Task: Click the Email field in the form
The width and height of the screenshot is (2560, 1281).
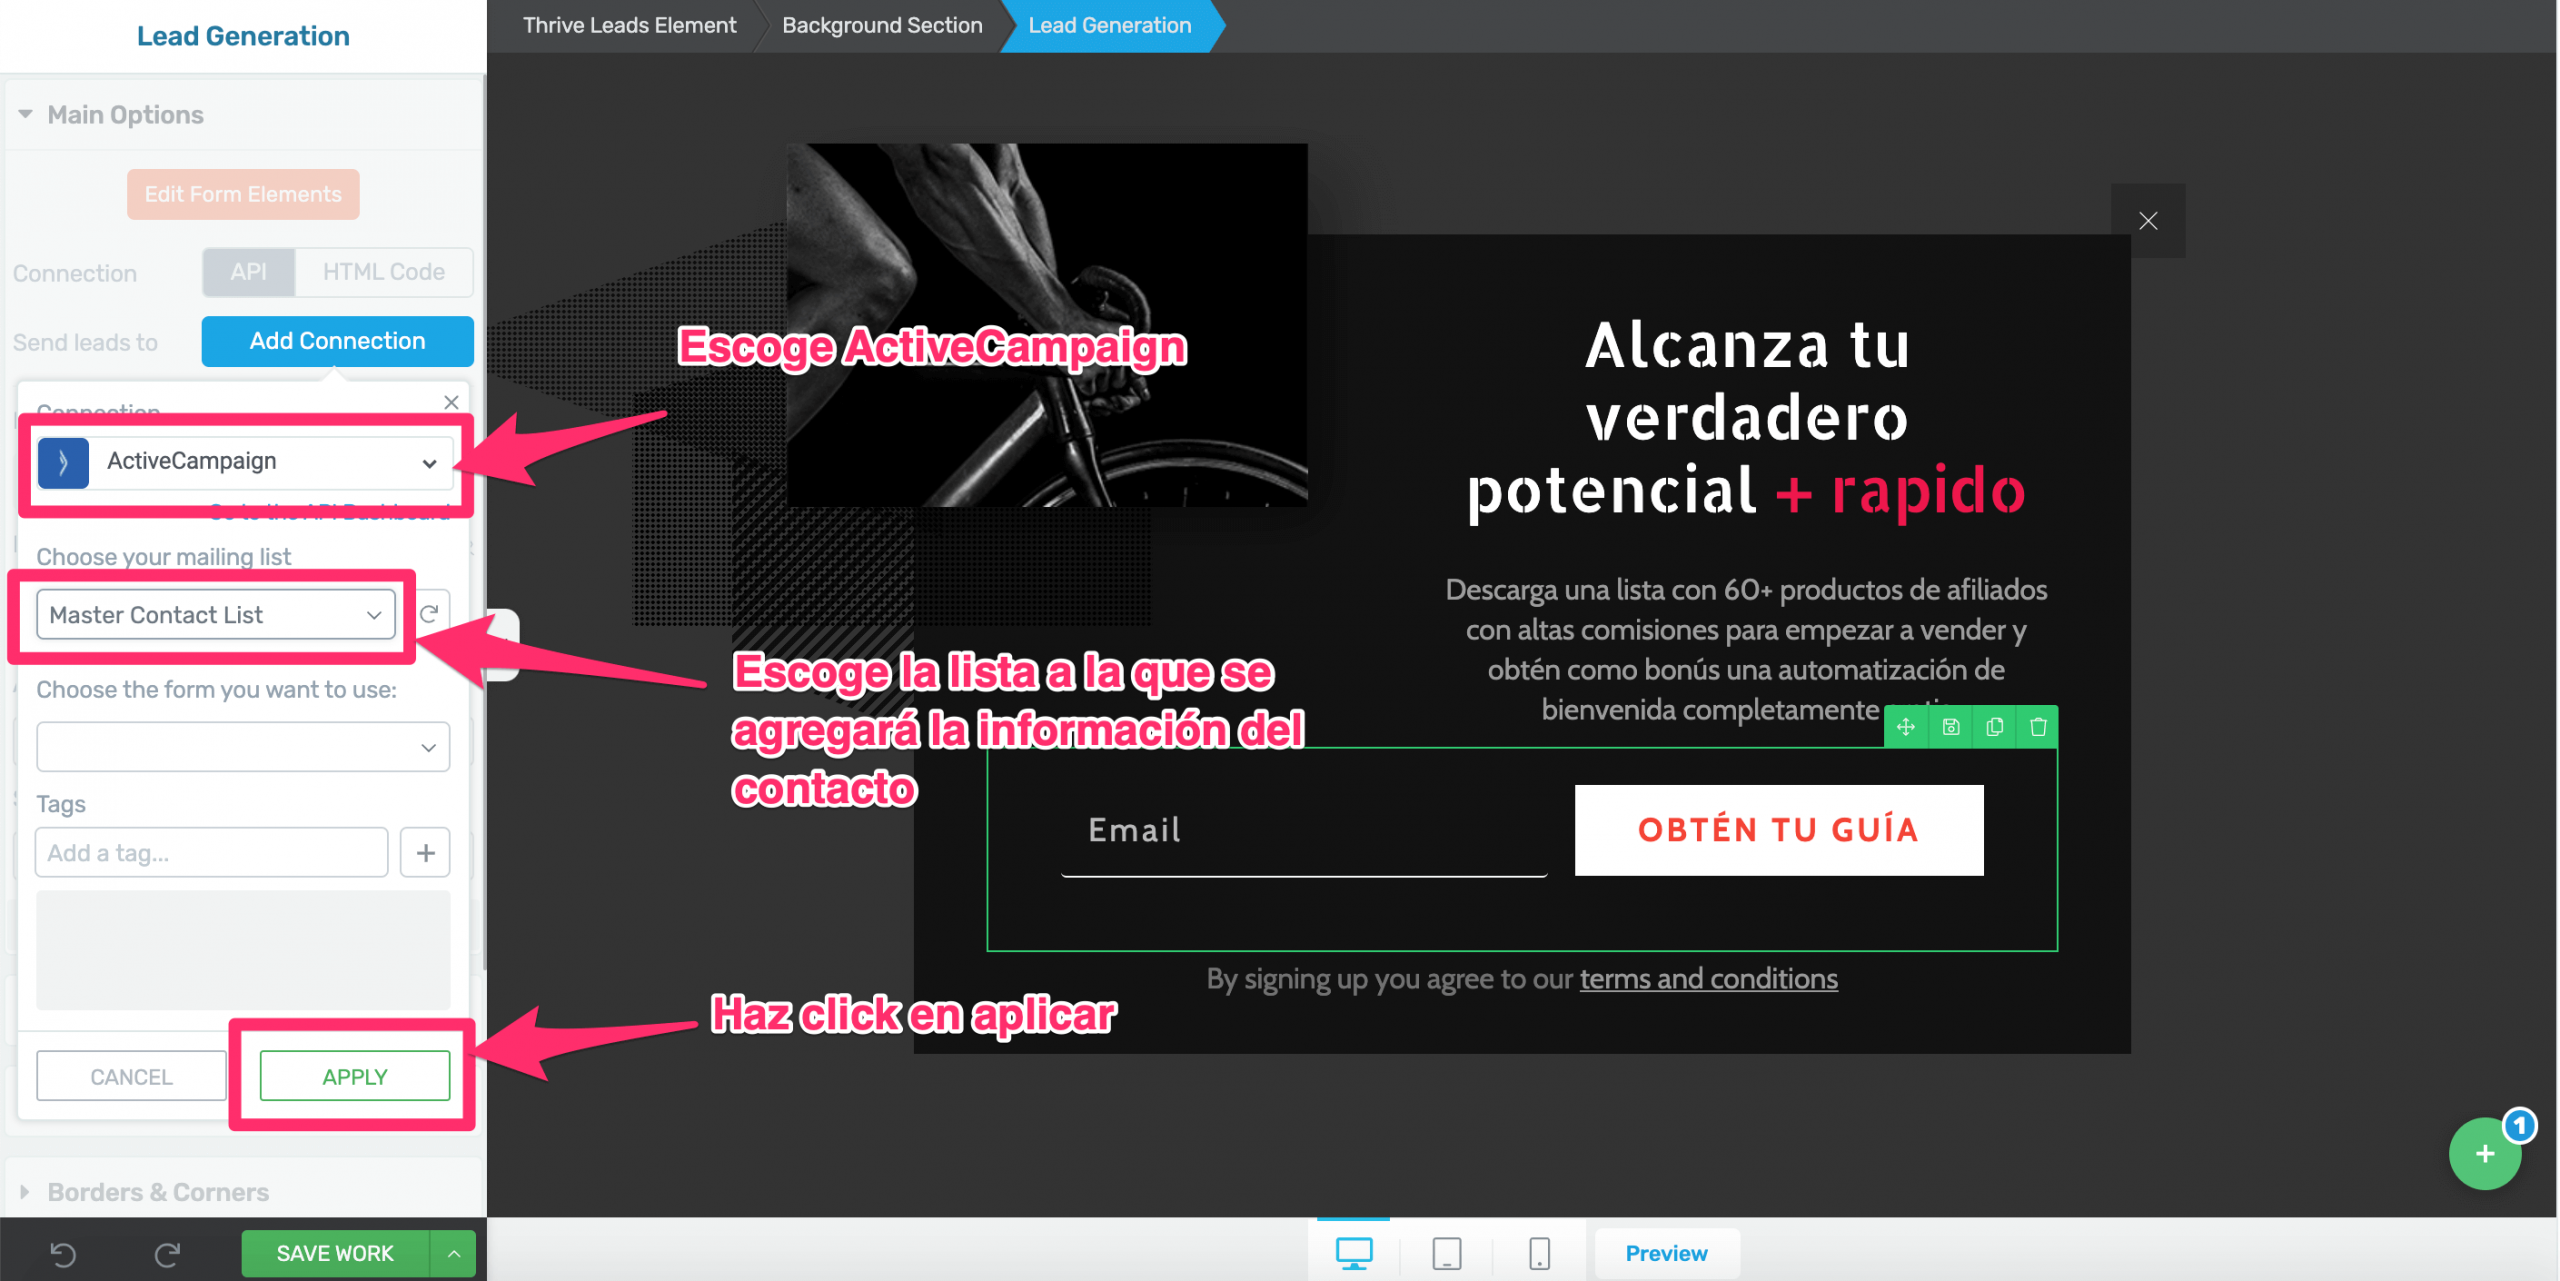Action: 1304,832
